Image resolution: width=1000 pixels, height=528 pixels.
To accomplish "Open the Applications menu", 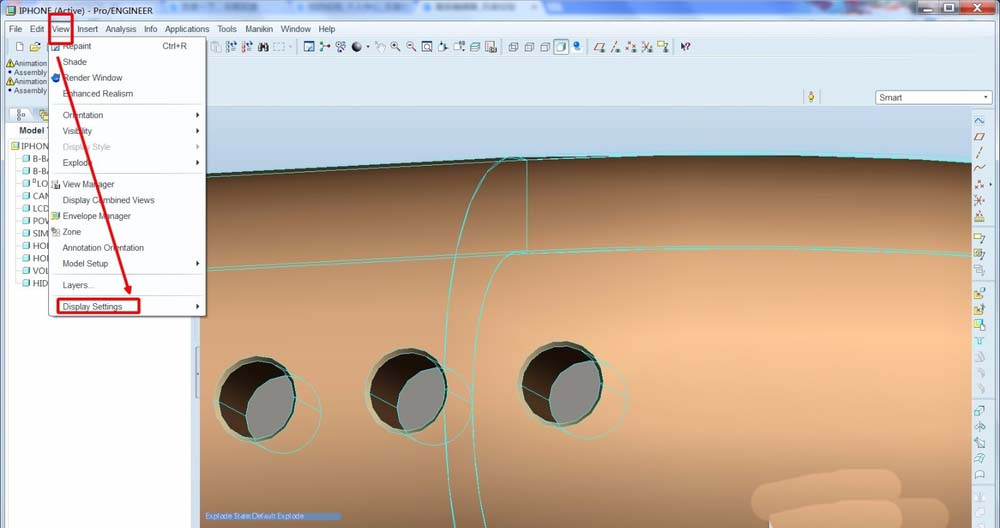I will 187,29.
